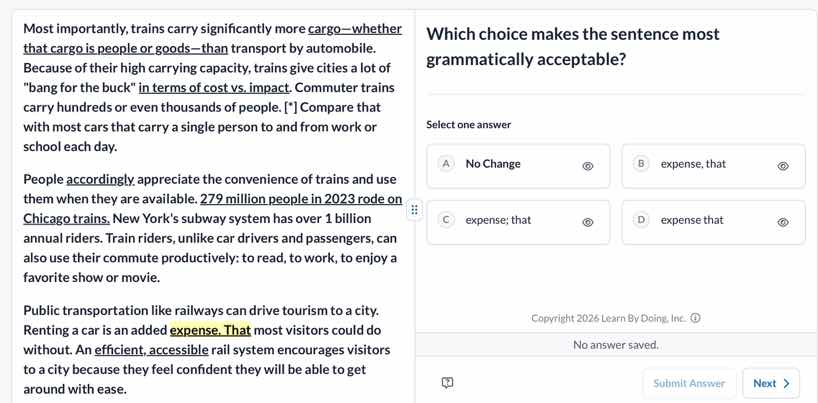Screen dimensions: 818x403
Task: Toggle eye icon beside 'expense; that'
Action: (x=588, y=222)
